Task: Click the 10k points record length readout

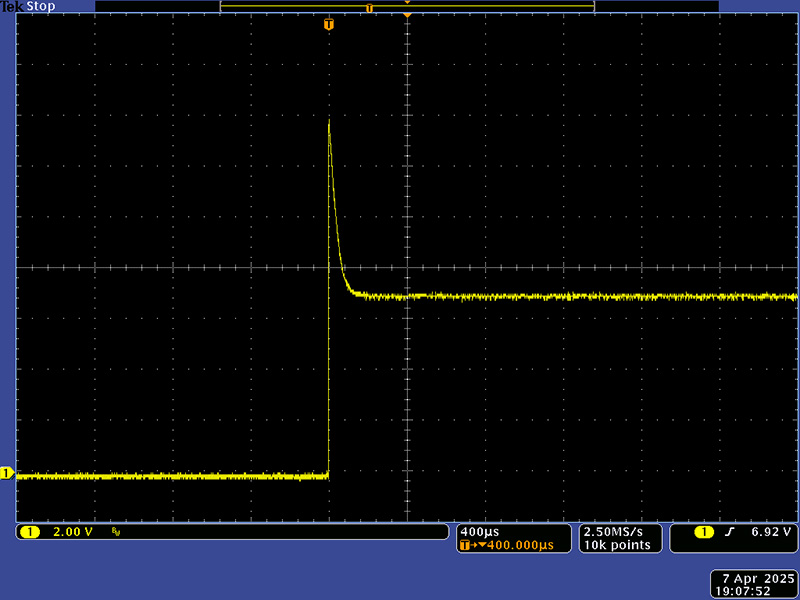Action: coord(616,545)
